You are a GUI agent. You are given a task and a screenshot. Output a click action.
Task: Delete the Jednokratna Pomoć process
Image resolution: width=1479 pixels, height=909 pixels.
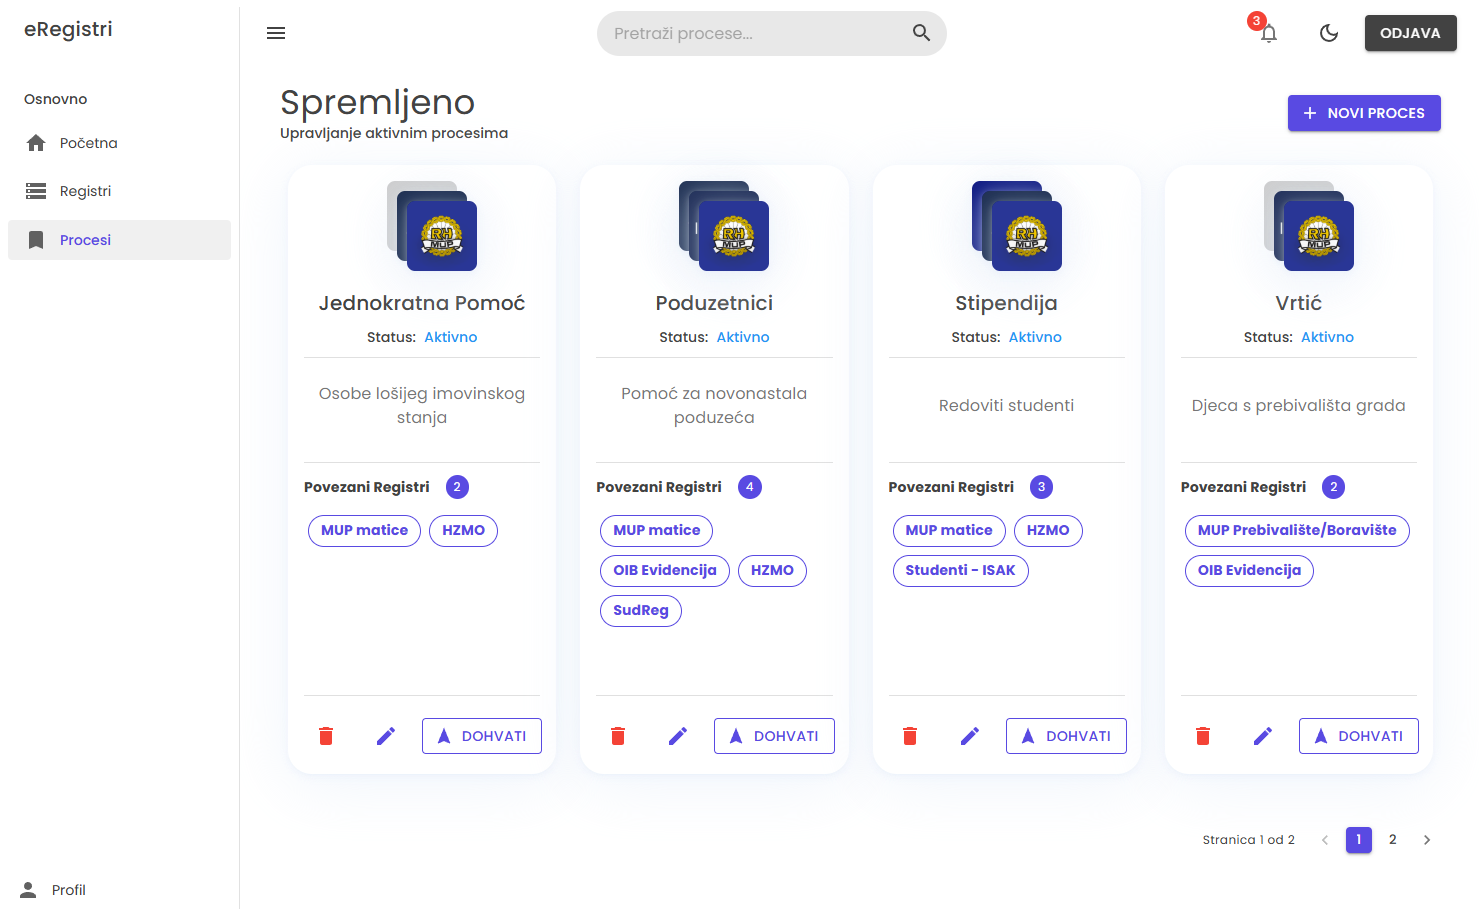pyautogui.click(x=326, y=736)
